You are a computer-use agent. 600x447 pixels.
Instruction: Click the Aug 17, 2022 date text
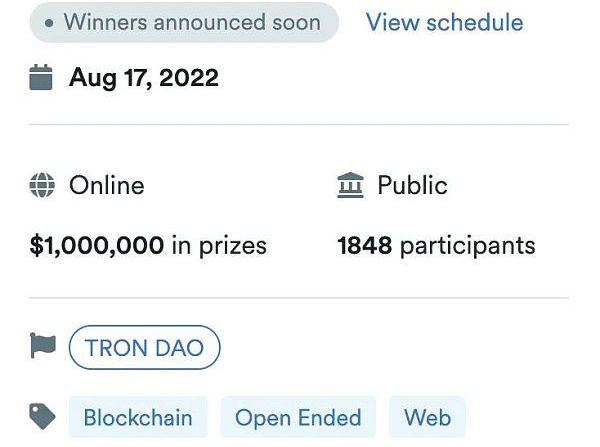click(144, 78)
